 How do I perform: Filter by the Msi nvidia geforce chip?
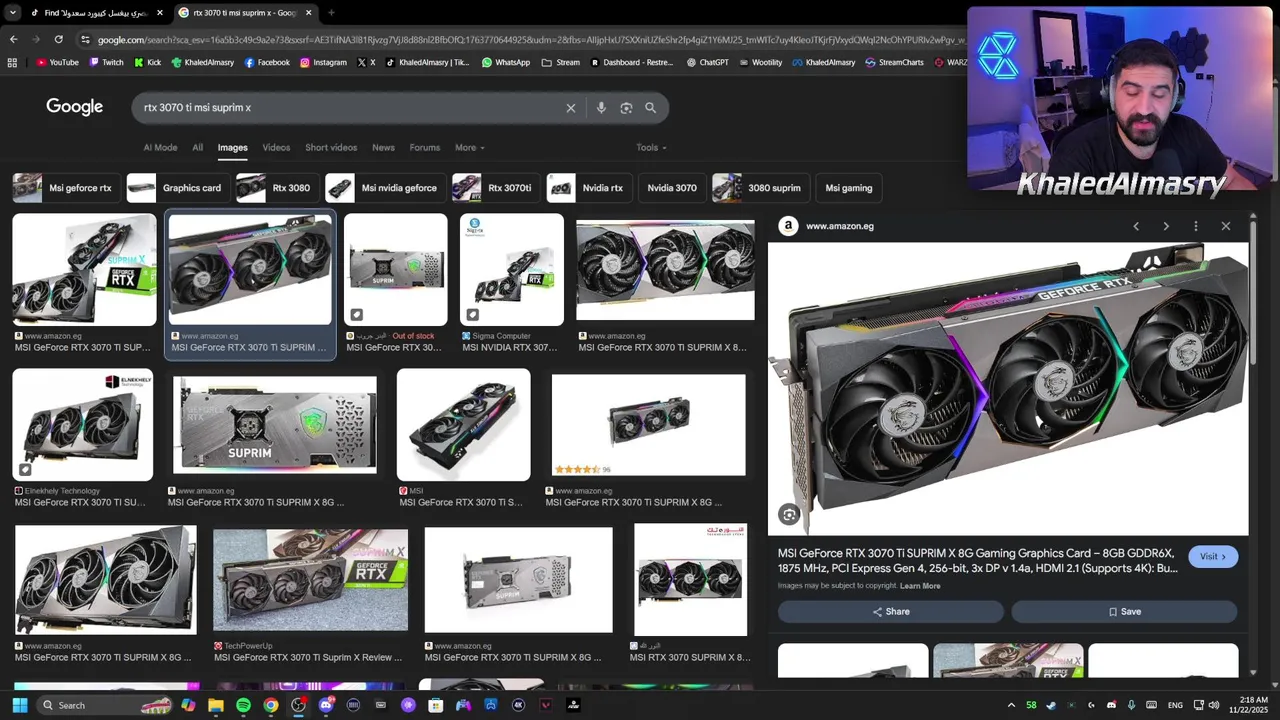[x=385, y=188]
